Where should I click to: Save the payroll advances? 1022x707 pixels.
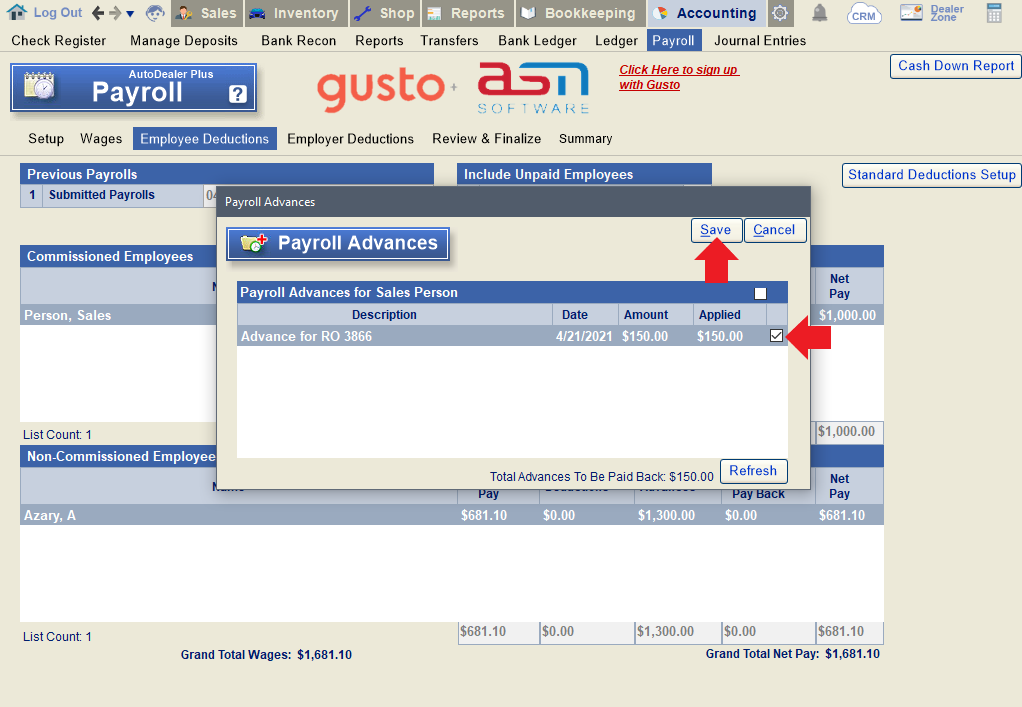pyautogui.click(x=716, y=230)
